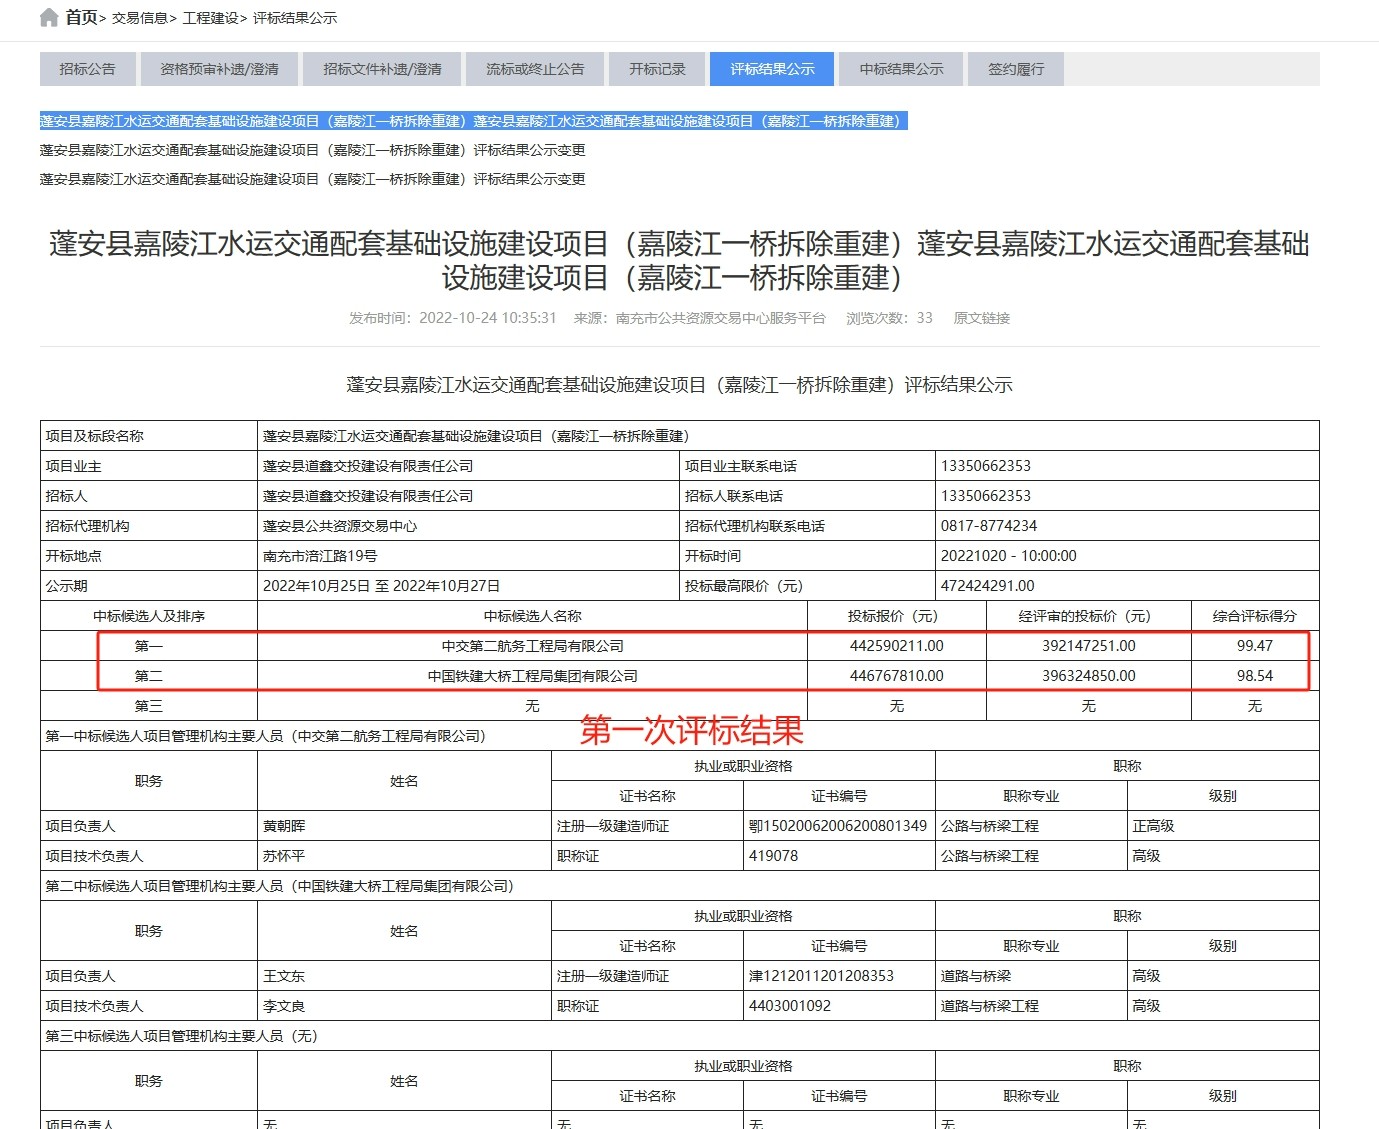Click the 第三中标候选人项目管理机构主要人员（无） heading row

tap(680, 1036)
